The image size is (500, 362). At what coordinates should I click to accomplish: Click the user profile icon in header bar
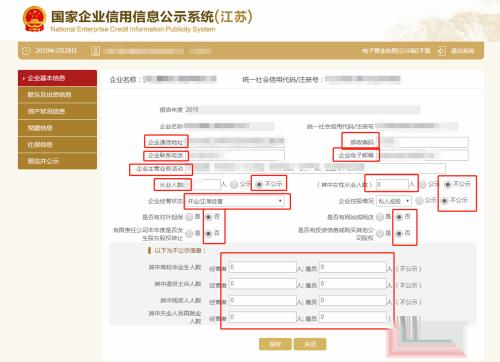pos(95,51)
